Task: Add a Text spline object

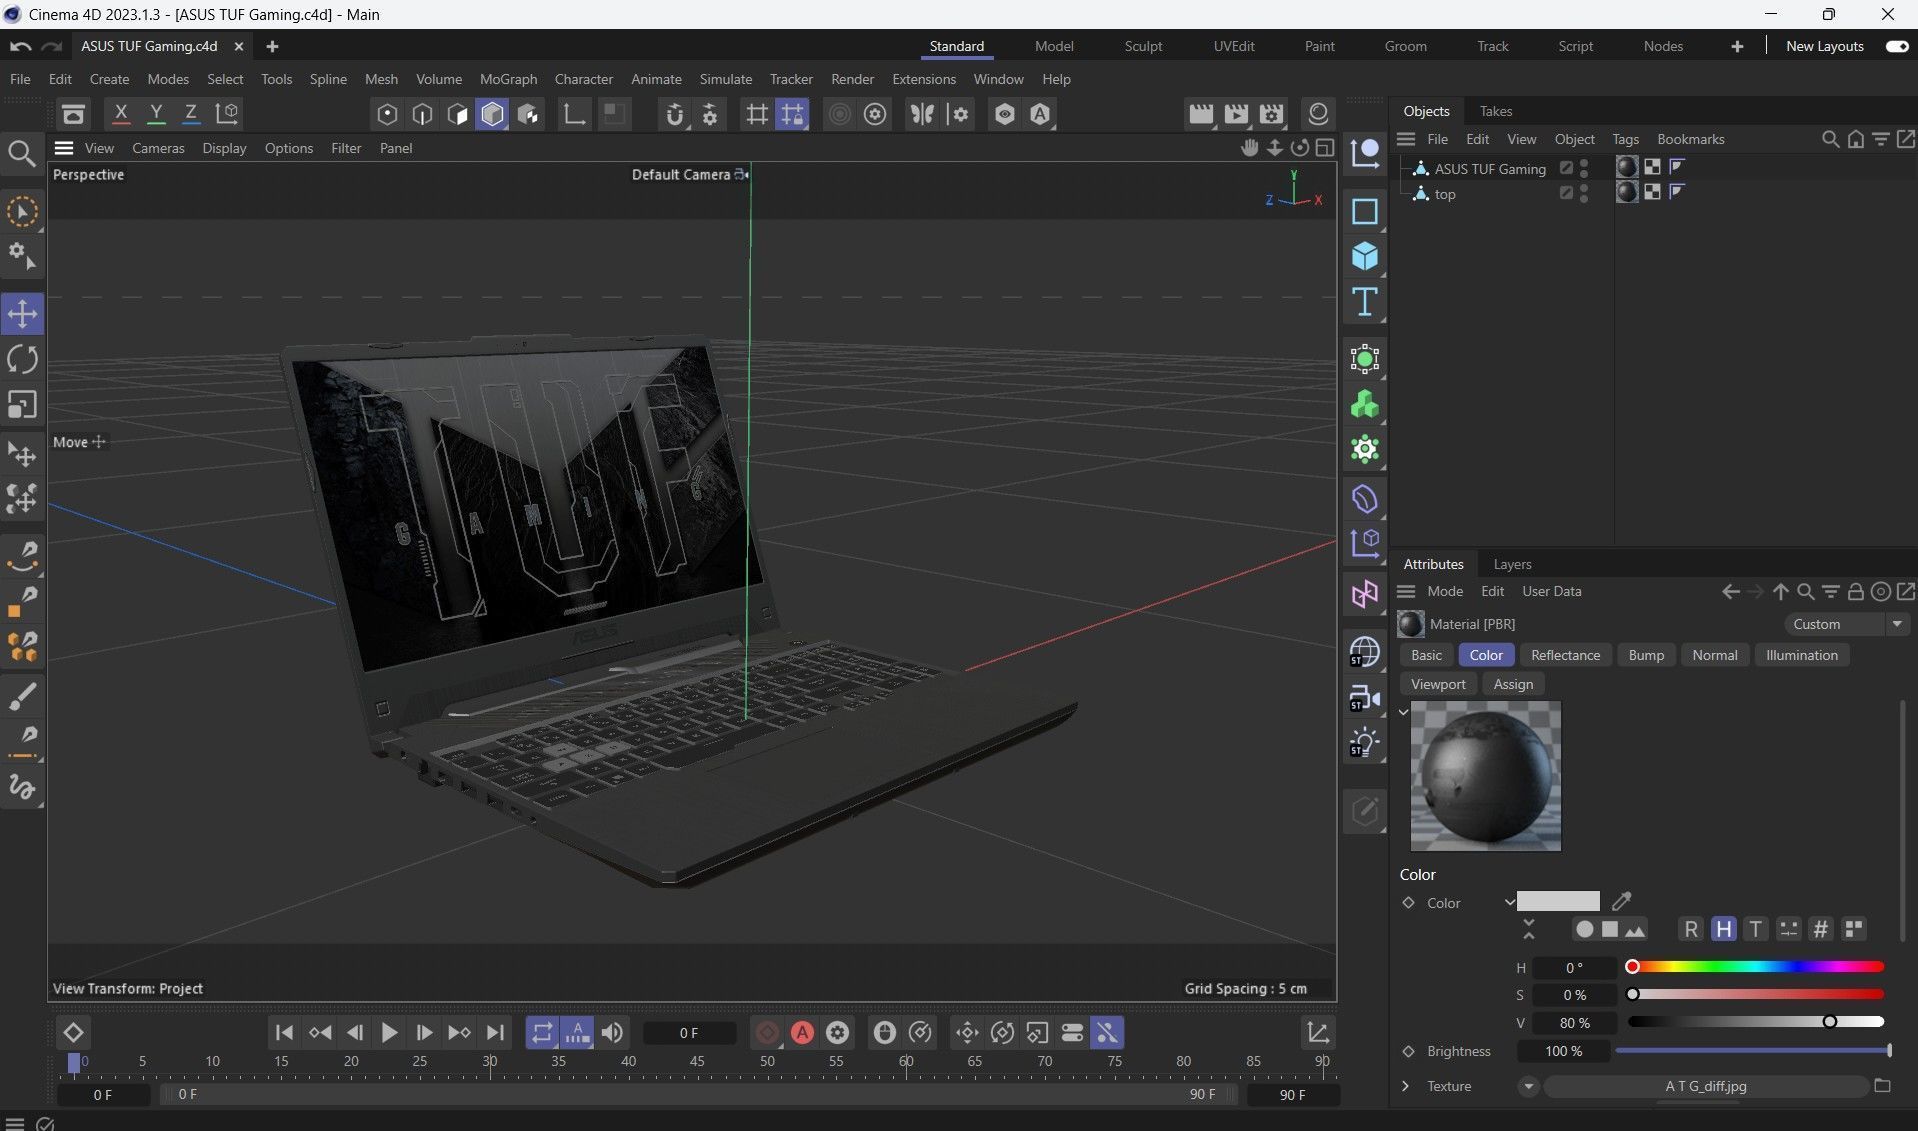Action: tap(1365, 302)
